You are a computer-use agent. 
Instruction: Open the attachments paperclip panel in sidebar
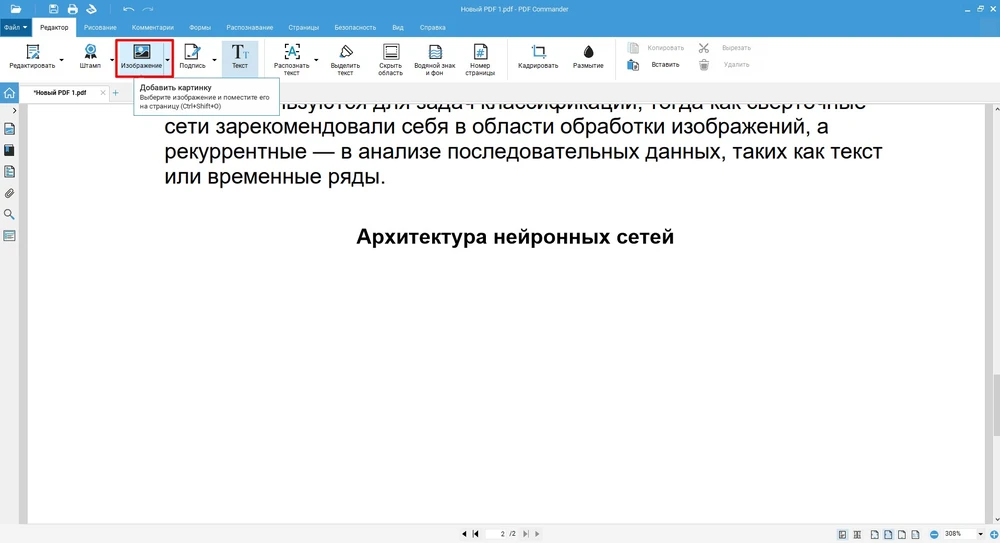click(9, 193)
